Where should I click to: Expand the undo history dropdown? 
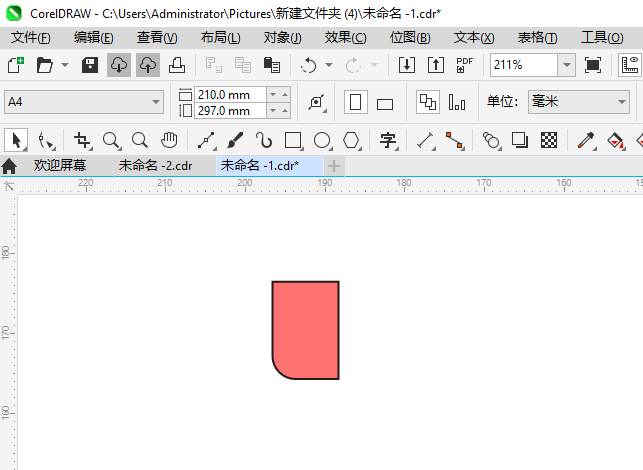pyautogui.click(x=329, y=65)
